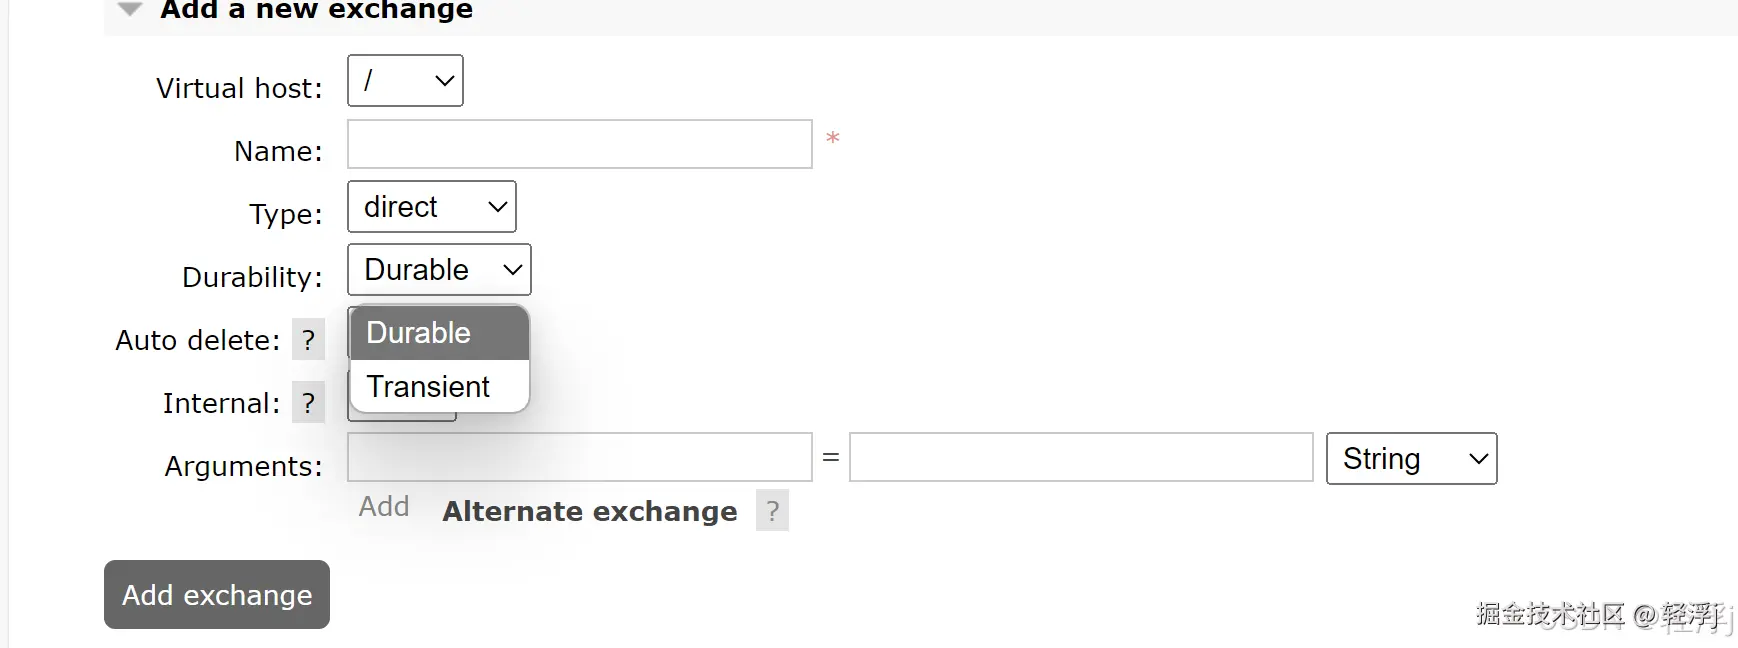Viewport: 1738px width, 648px height.
Task: Click the Internal help question mark
Action: click(x=308, y=403)
